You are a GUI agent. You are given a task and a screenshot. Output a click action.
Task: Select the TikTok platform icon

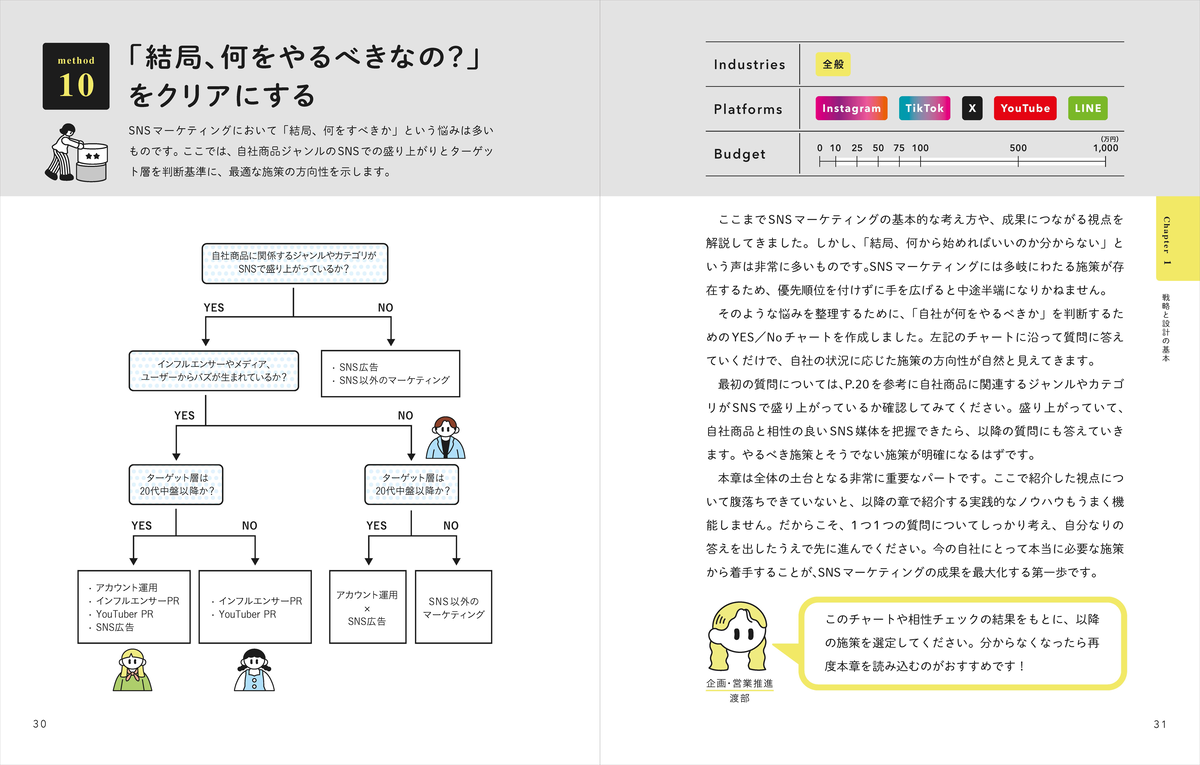click(924, 107)
